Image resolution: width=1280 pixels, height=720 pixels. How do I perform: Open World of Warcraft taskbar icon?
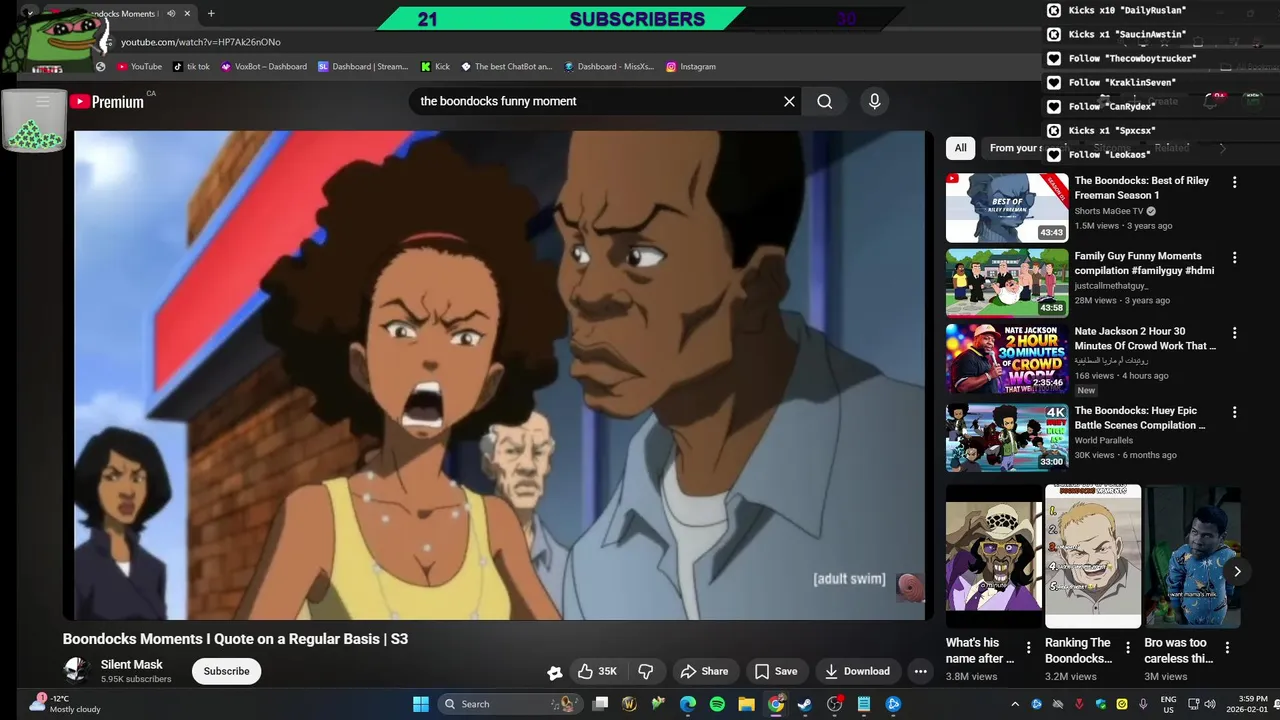click(629, 704)
